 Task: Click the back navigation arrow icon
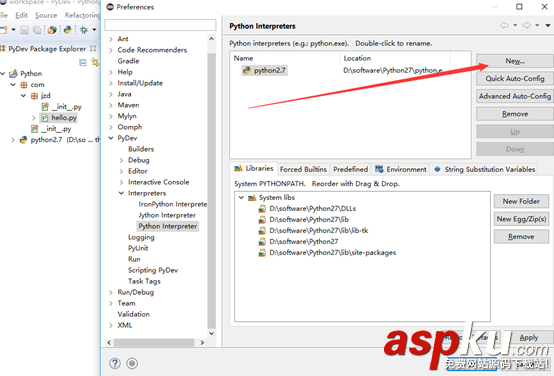tap(505, 25)
